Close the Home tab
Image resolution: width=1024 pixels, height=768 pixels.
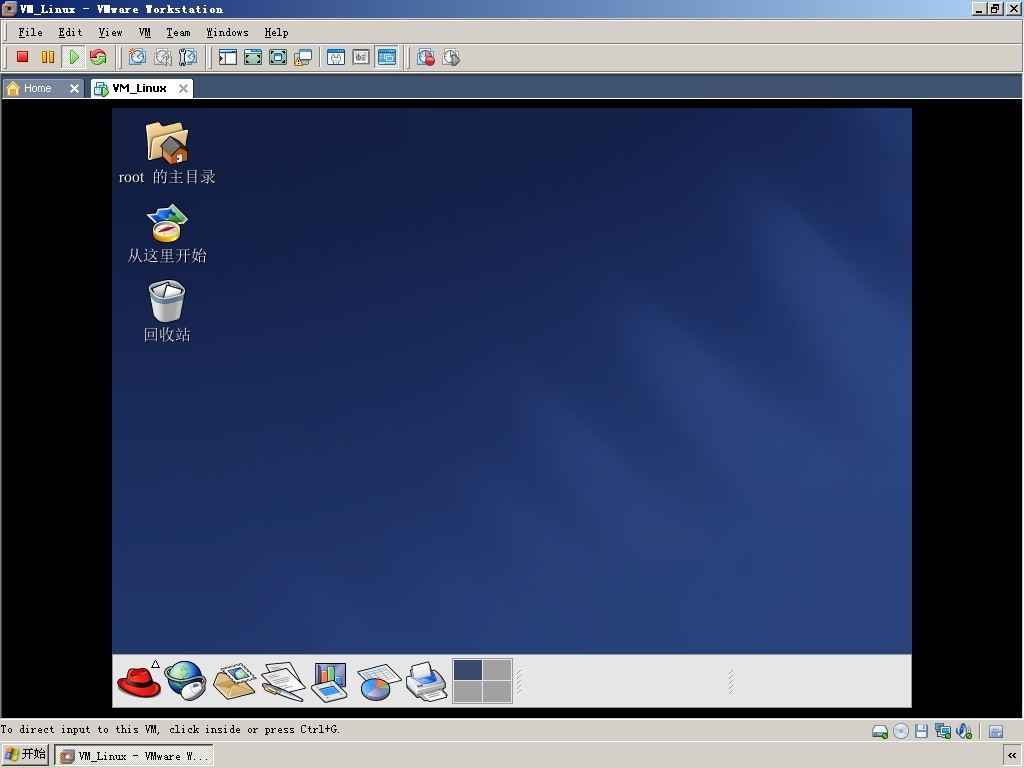pos(74,88)
